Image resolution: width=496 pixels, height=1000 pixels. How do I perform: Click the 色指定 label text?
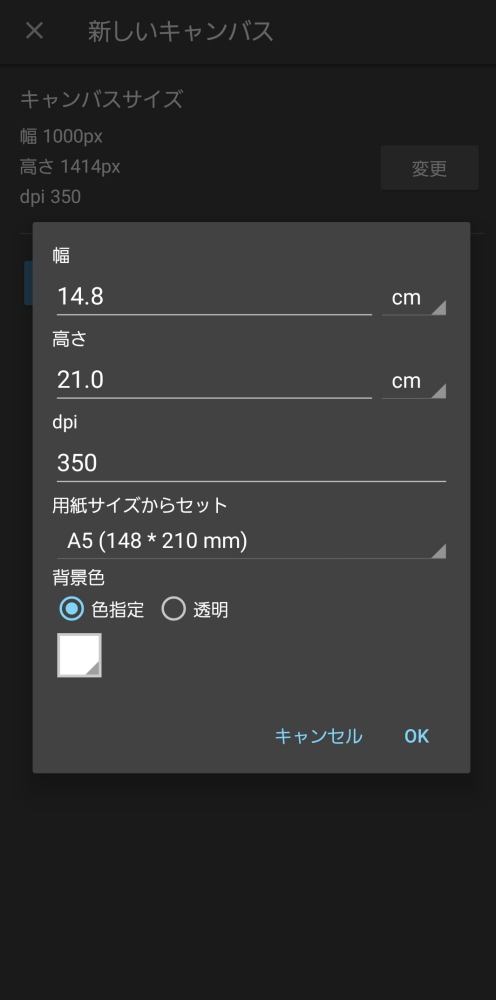coord(118,610)
